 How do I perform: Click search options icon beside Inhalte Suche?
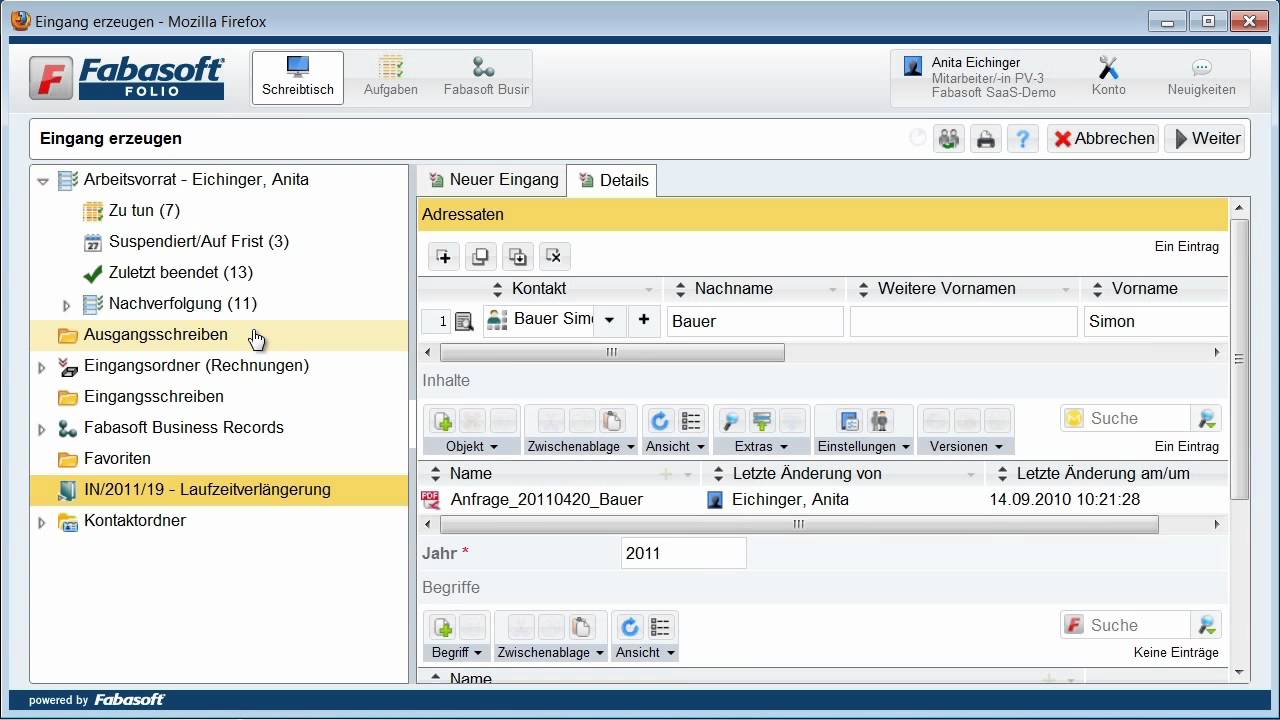(x=1207, y=419)
